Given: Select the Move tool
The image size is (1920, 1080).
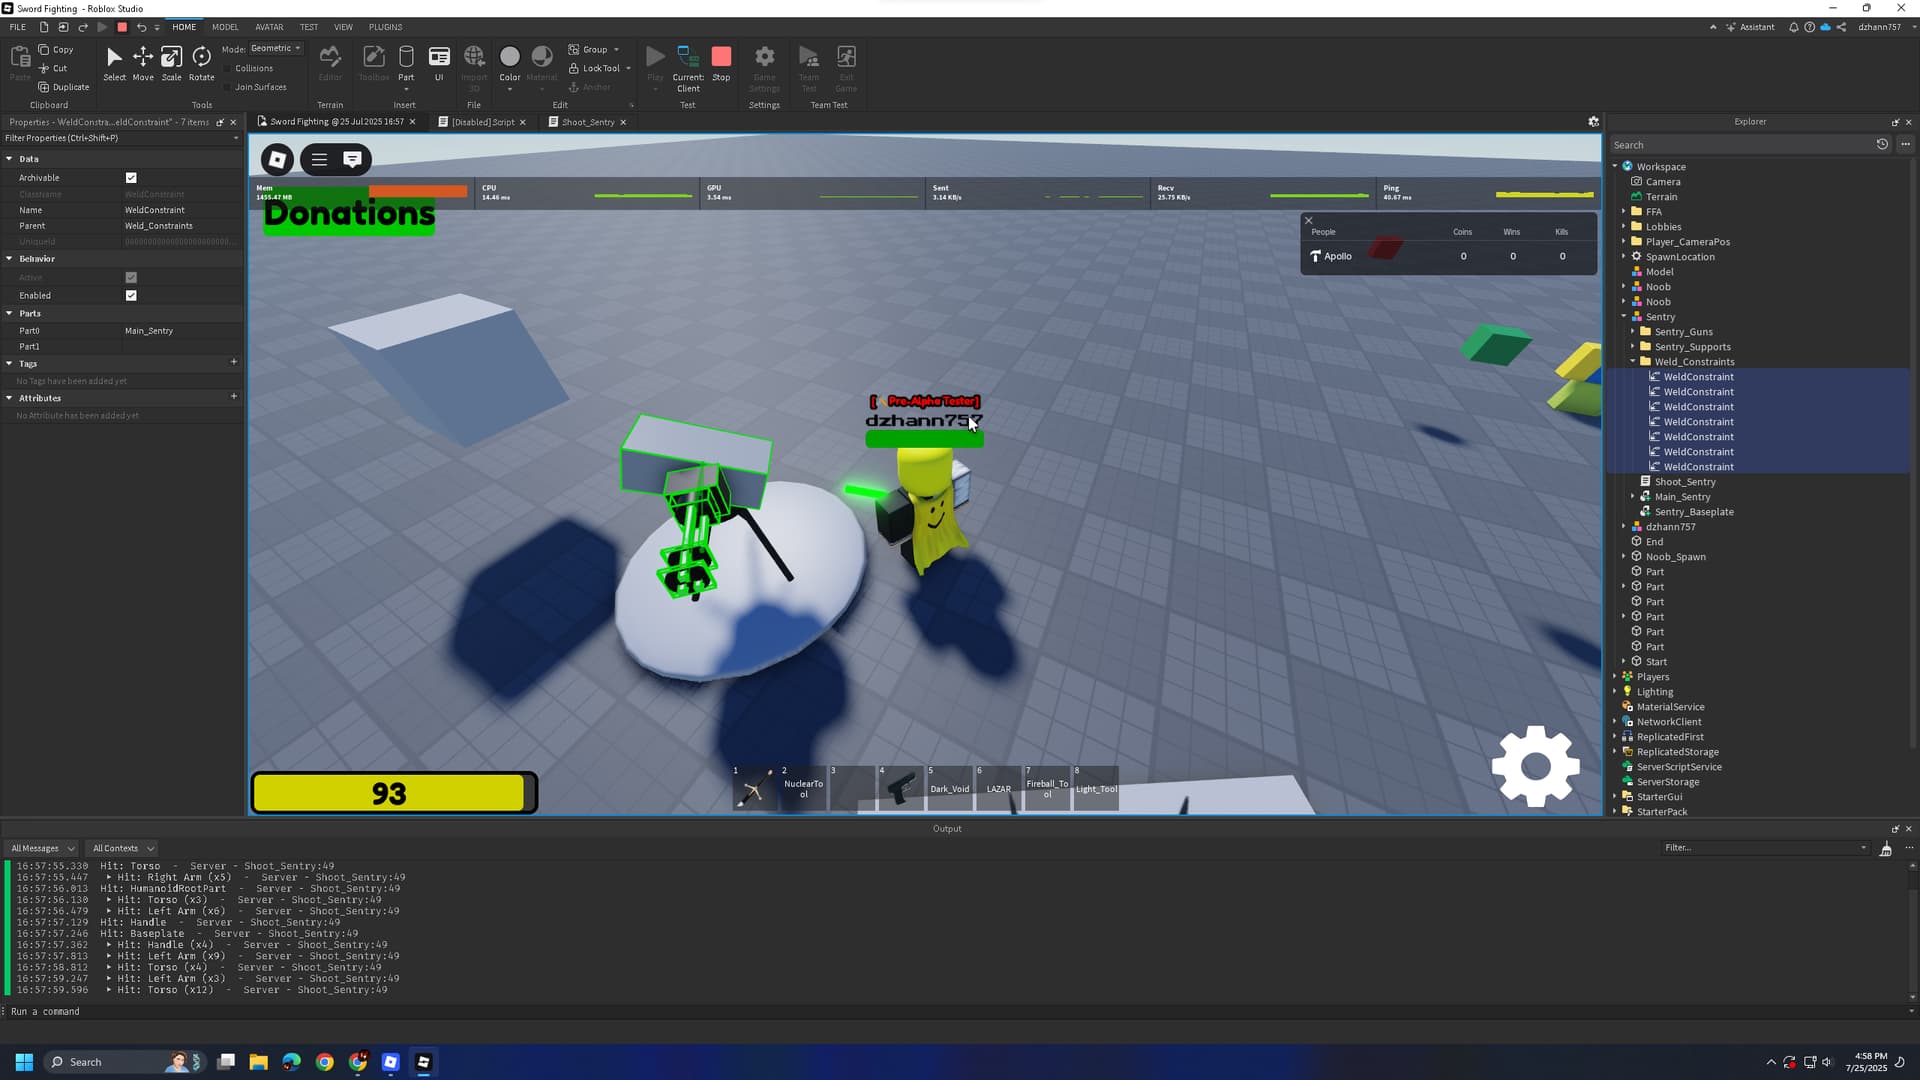Looking at the screenshot, I should coord(143,62).
